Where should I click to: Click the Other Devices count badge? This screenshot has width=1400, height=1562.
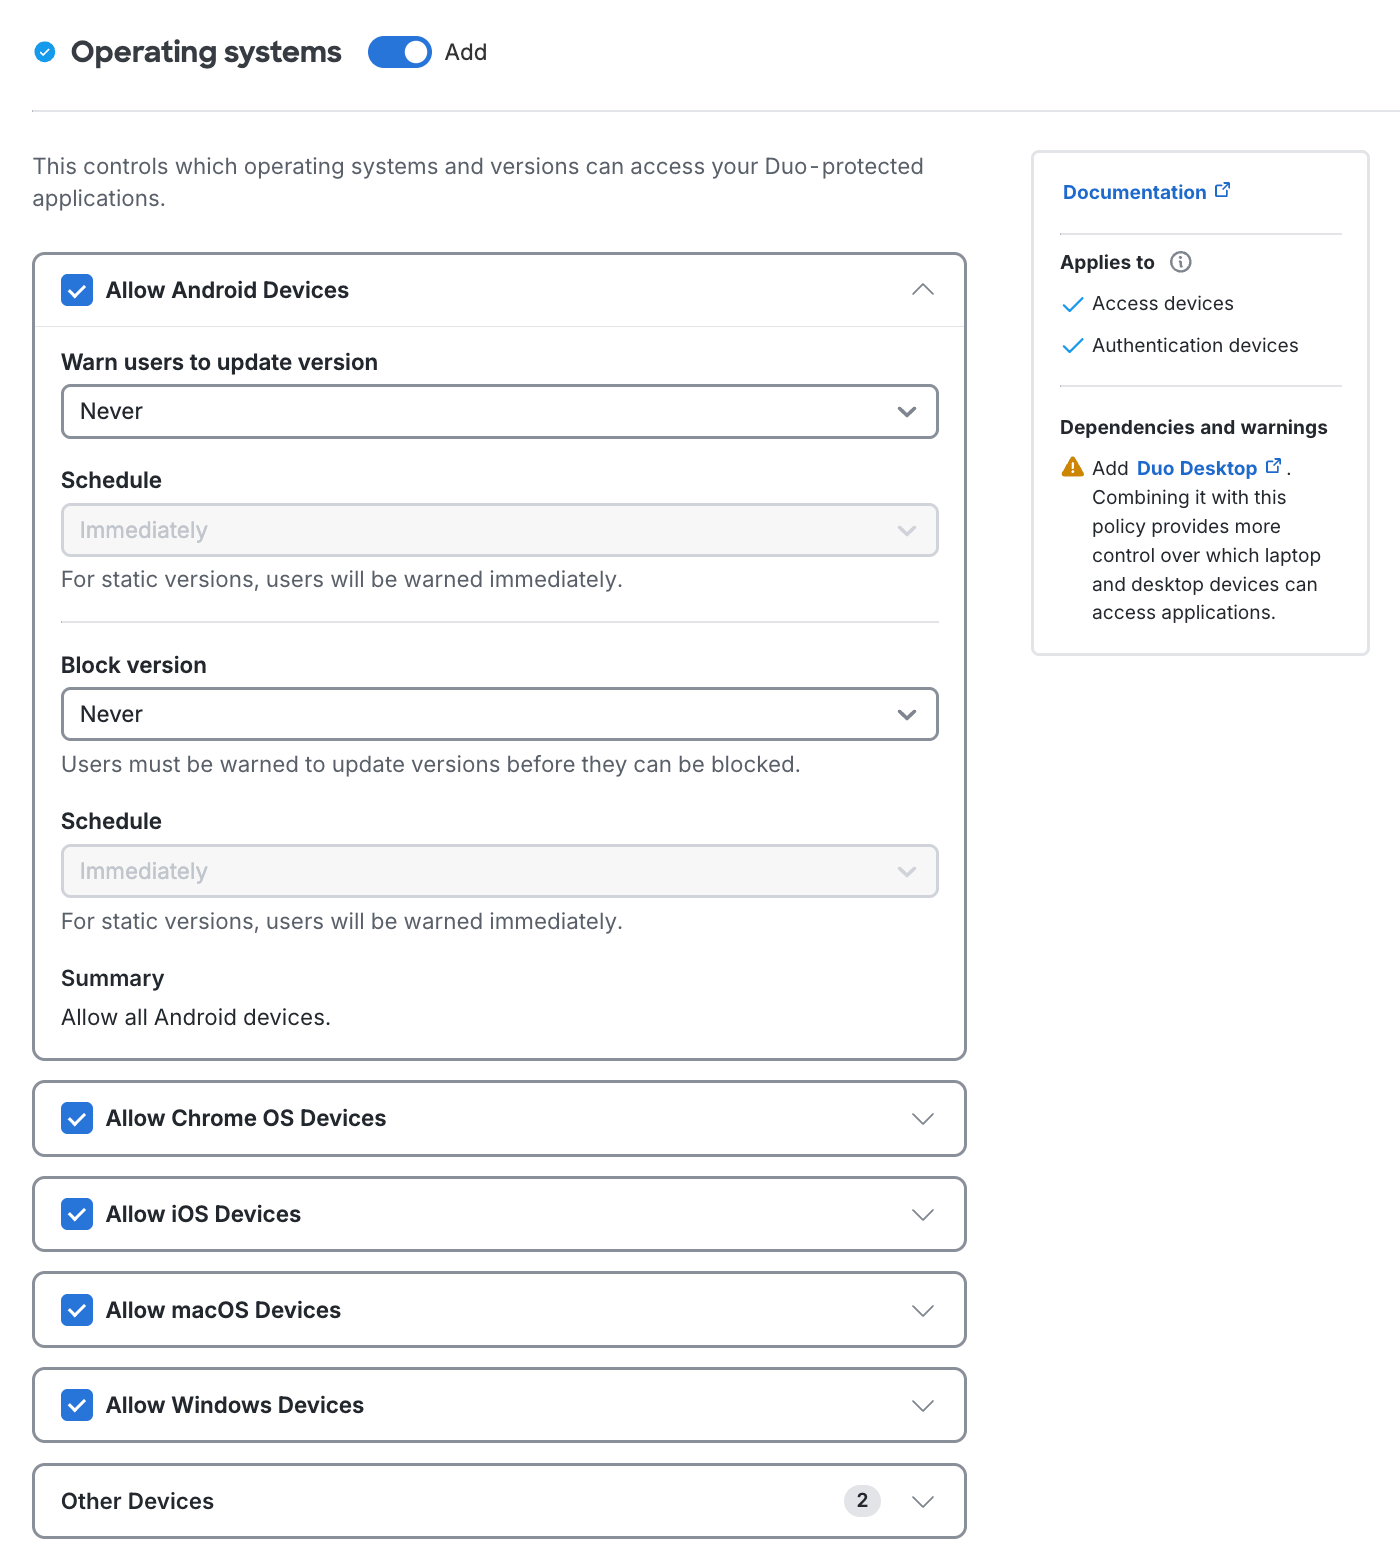[x=862, y=1500]
